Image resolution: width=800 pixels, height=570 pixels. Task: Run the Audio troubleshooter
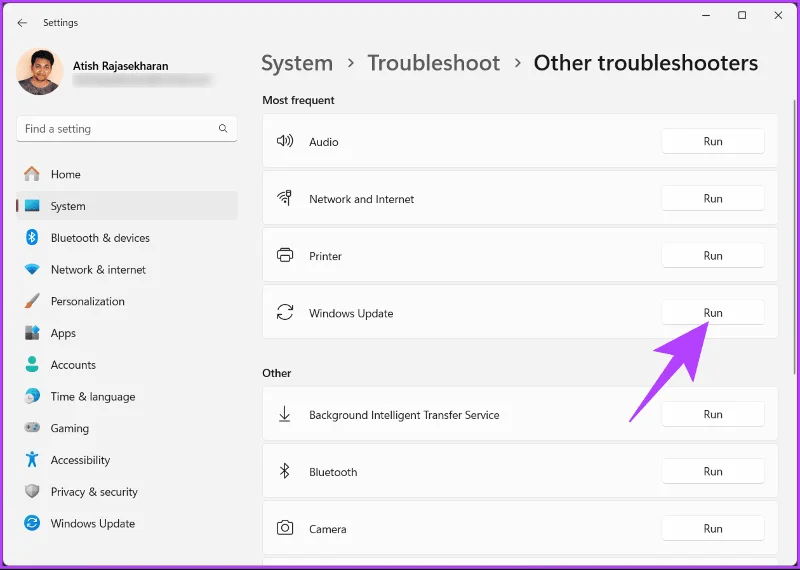[713, 141]
